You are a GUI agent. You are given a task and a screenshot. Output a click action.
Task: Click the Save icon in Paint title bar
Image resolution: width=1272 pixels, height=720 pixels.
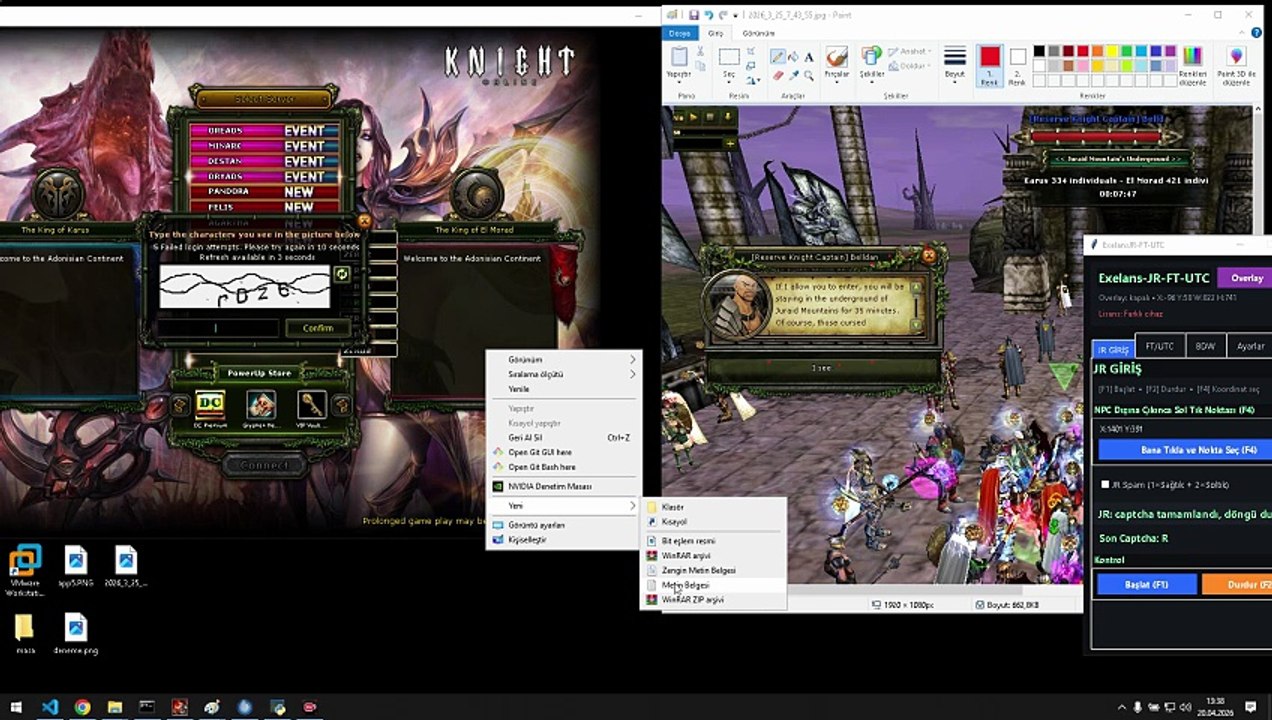[x=694, y=15]
